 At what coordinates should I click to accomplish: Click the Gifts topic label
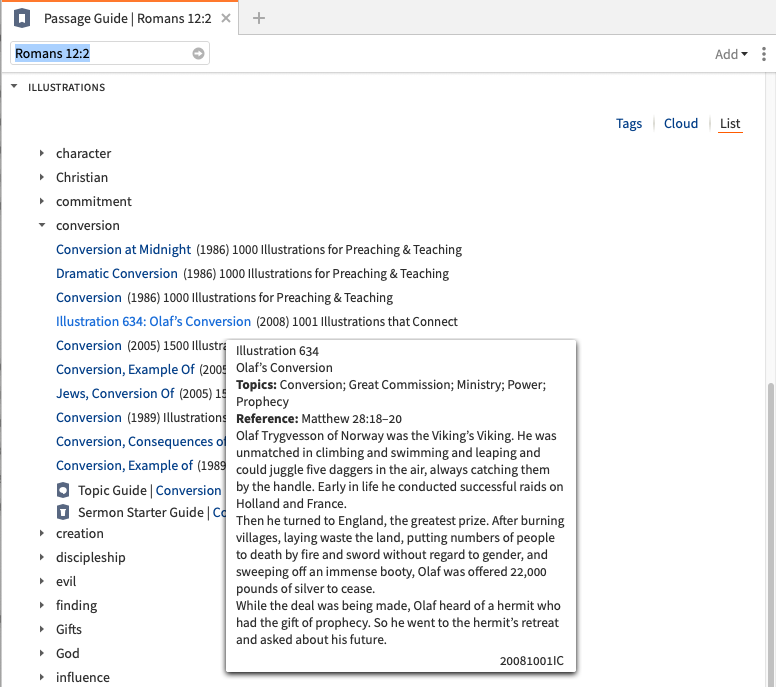pyautogui.click(x=68, y=629)
